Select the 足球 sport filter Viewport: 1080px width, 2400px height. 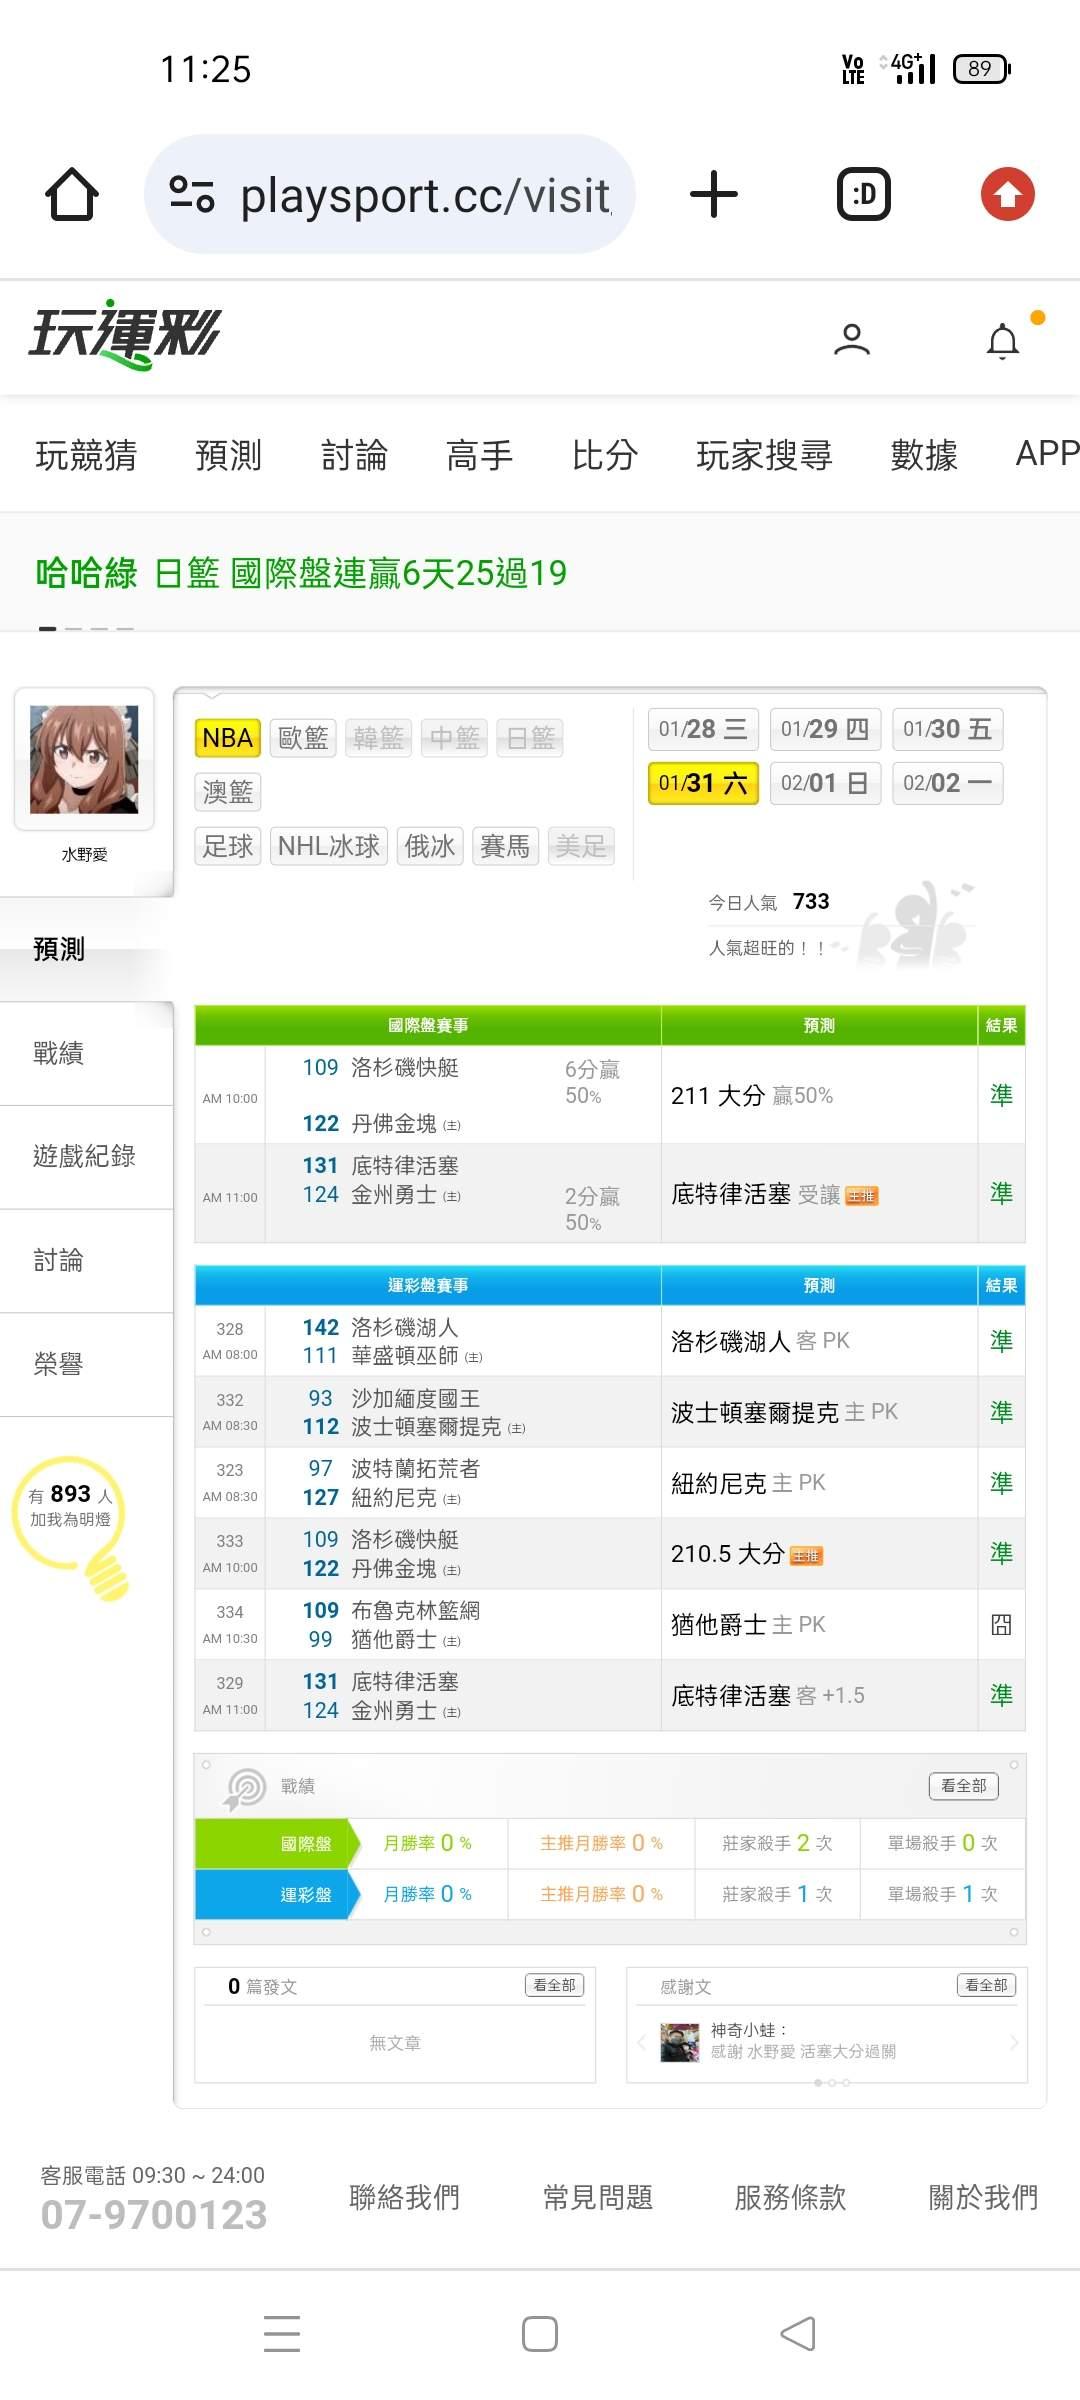(x=228, y=846)
